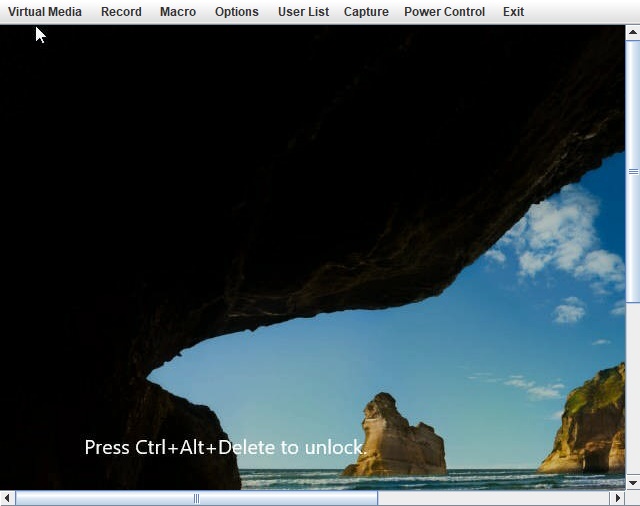This screenshot has height=506, width=640.
Task: Open the User List menu
Action: pos(303,12)
